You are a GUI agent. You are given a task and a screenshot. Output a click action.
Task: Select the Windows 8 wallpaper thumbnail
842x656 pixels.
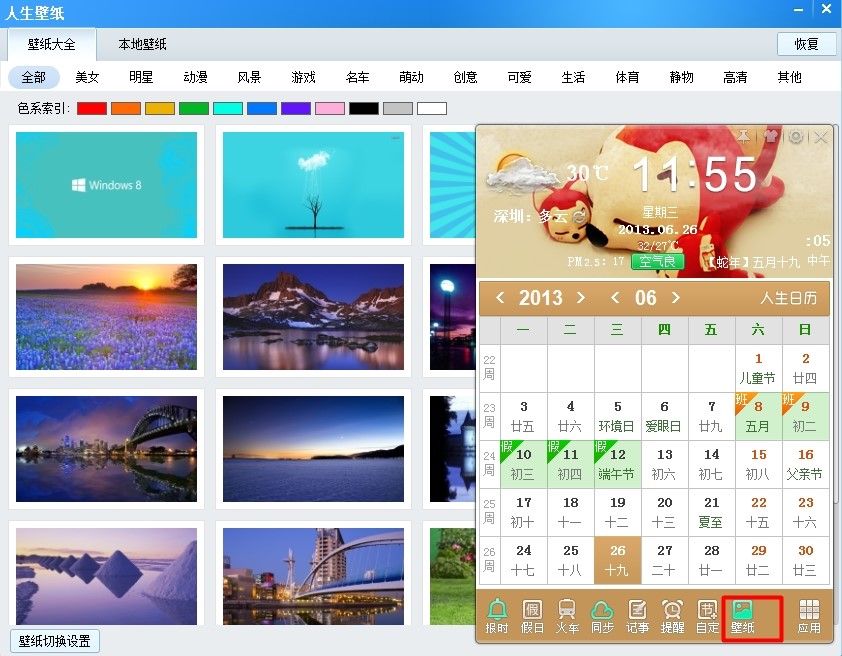tap(106, 185)
